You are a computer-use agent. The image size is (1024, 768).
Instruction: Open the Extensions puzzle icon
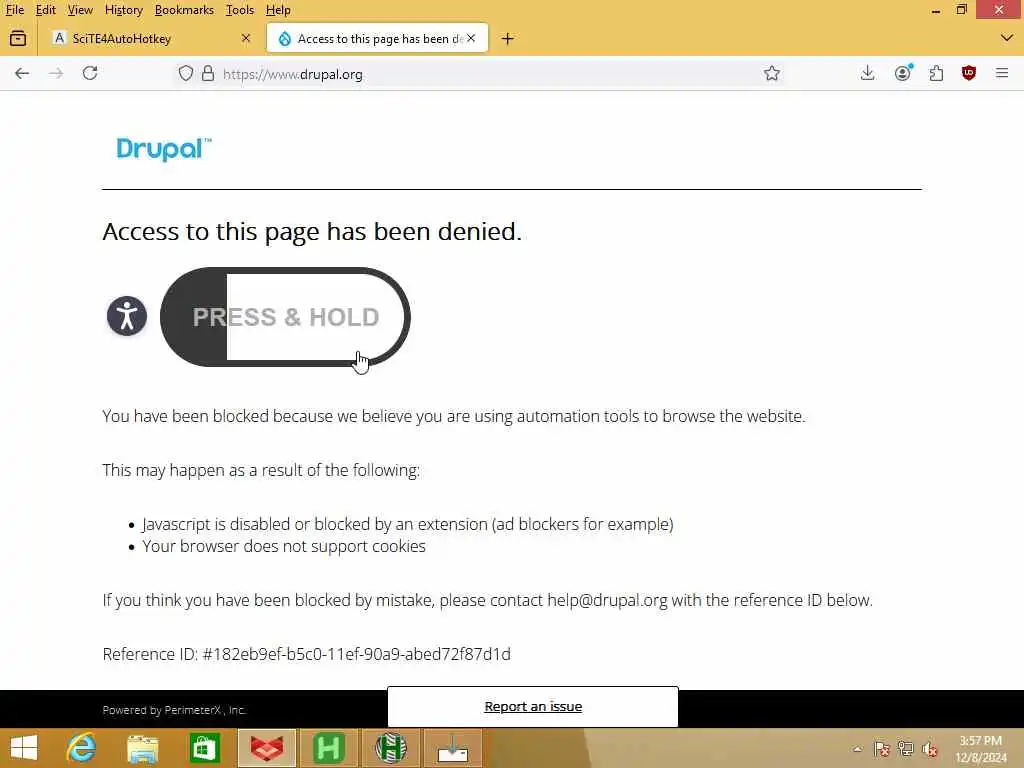click(x=936, y=73)
